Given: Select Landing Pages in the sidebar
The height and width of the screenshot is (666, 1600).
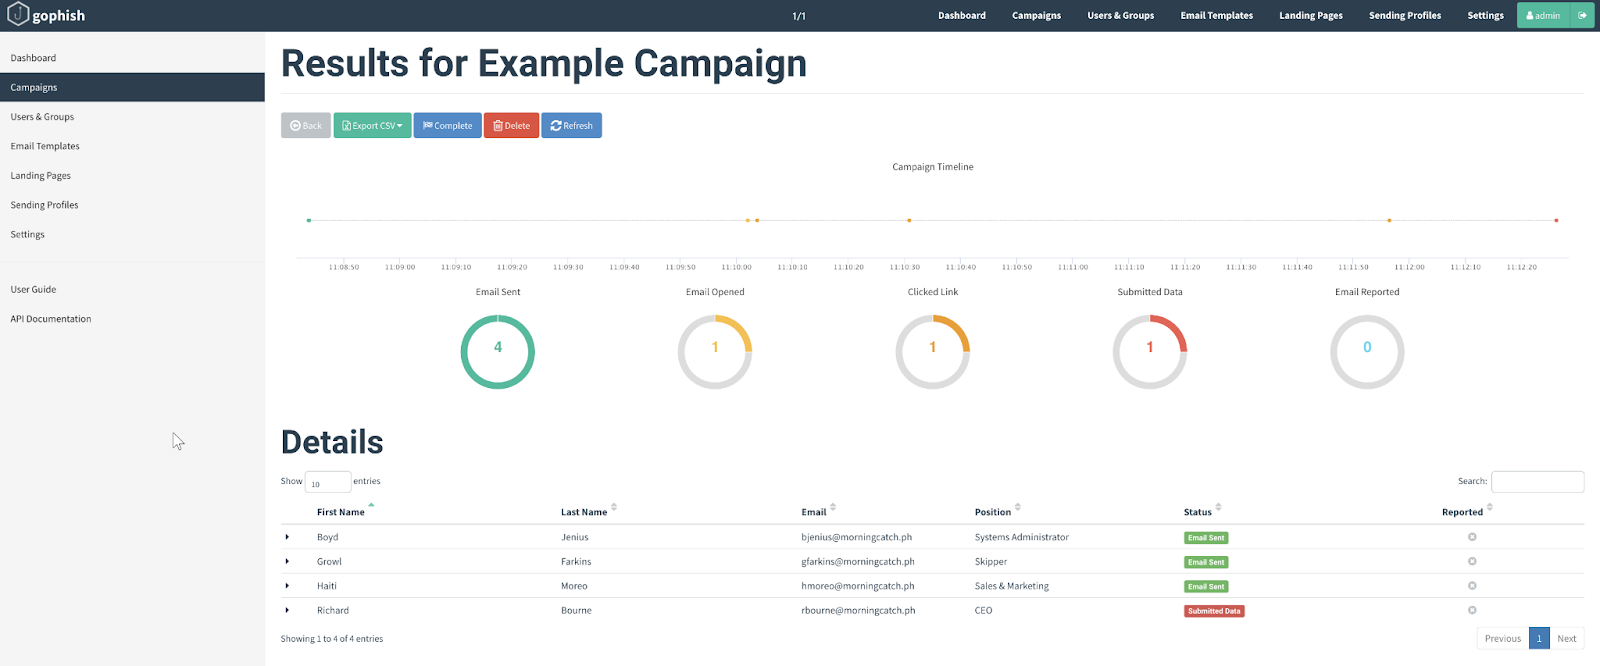Looking at the screenshot, I should pos(41,176).
